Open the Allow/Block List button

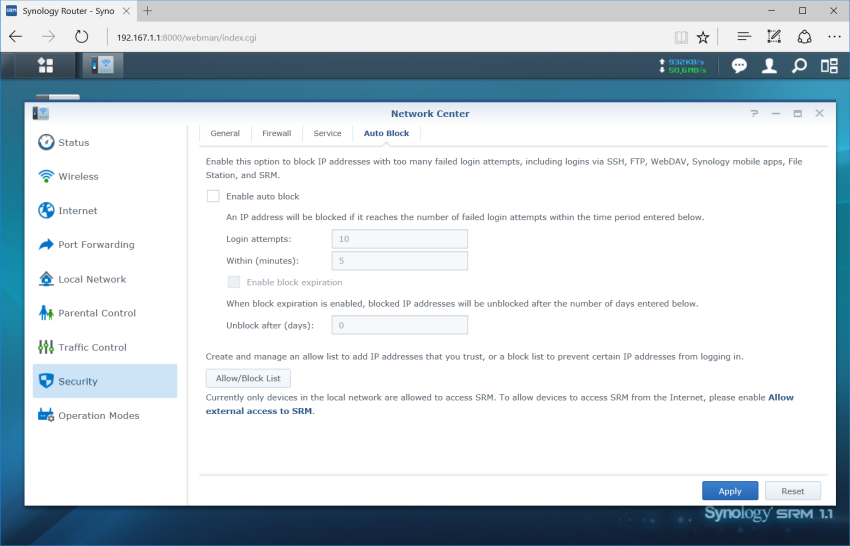248,378
